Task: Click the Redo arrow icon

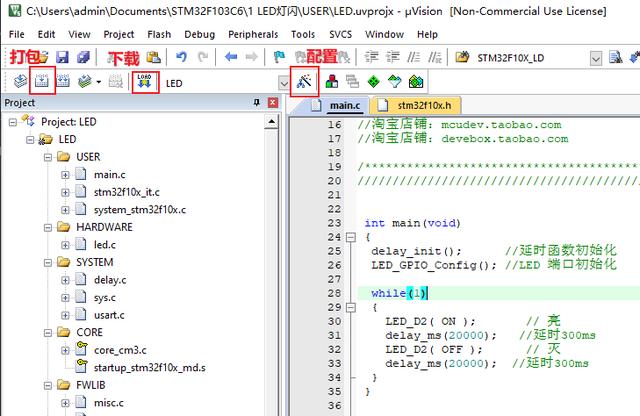Action: (x=203, y=57)
